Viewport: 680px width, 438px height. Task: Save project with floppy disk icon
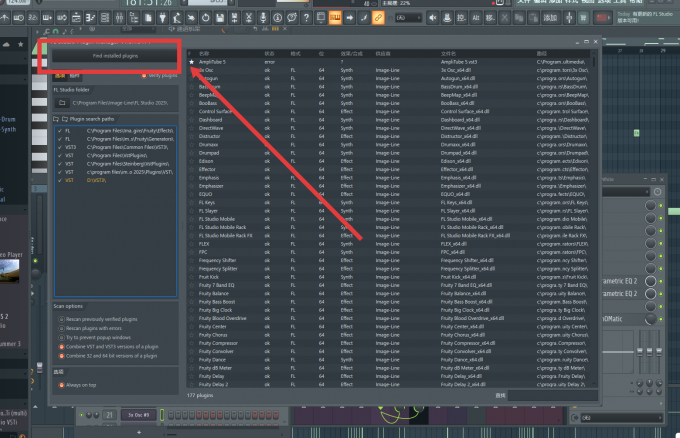(x=220, y=18)
